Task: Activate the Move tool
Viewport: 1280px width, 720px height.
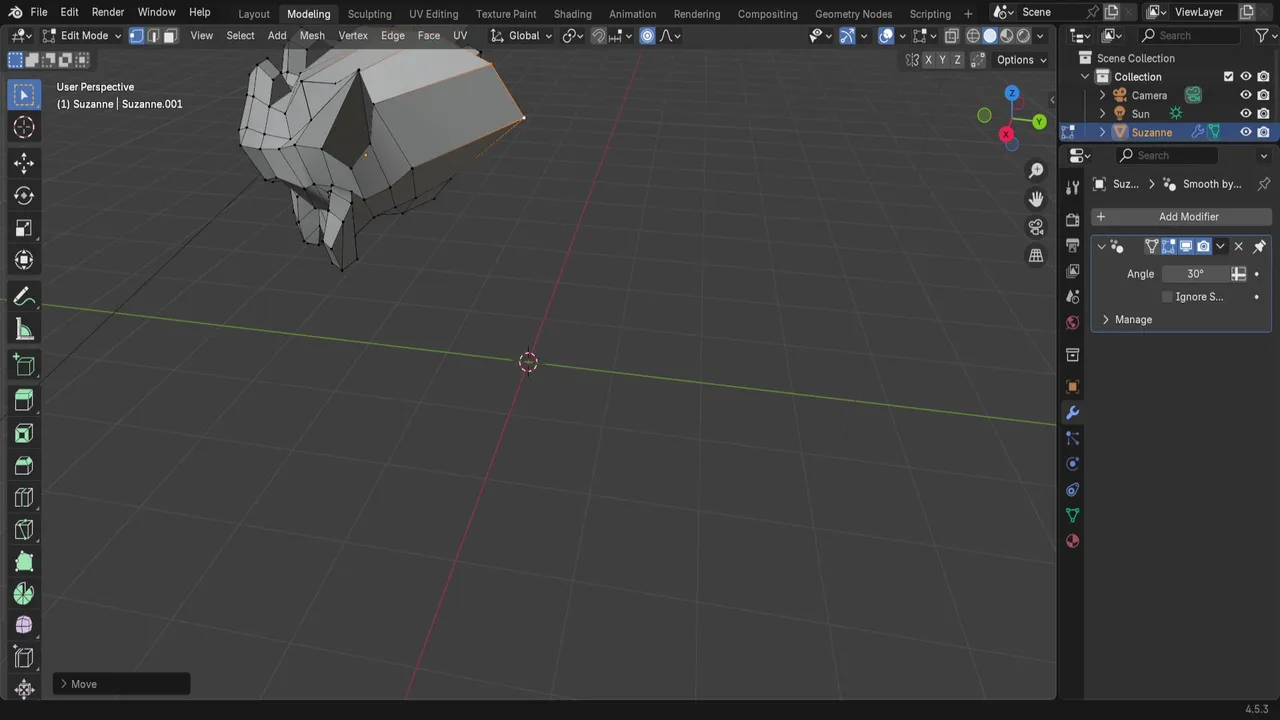Action: point(24,163)
